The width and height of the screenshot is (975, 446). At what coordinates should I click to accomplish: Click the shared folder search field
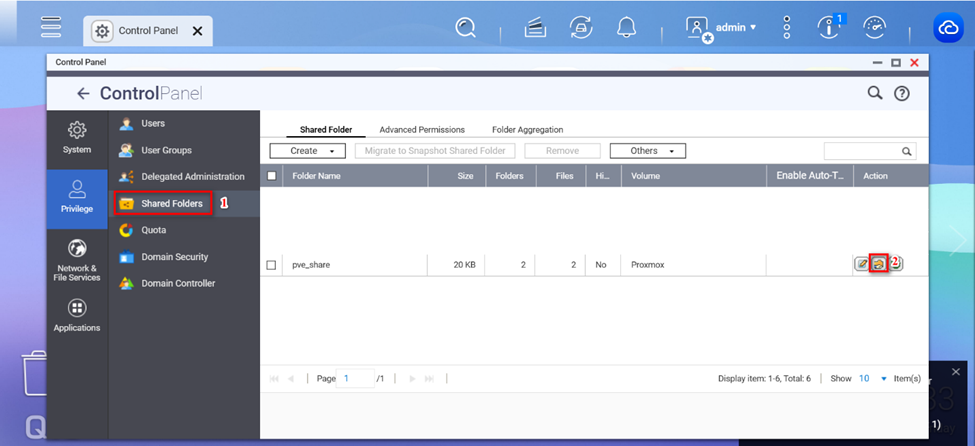(x=861, y=151)
